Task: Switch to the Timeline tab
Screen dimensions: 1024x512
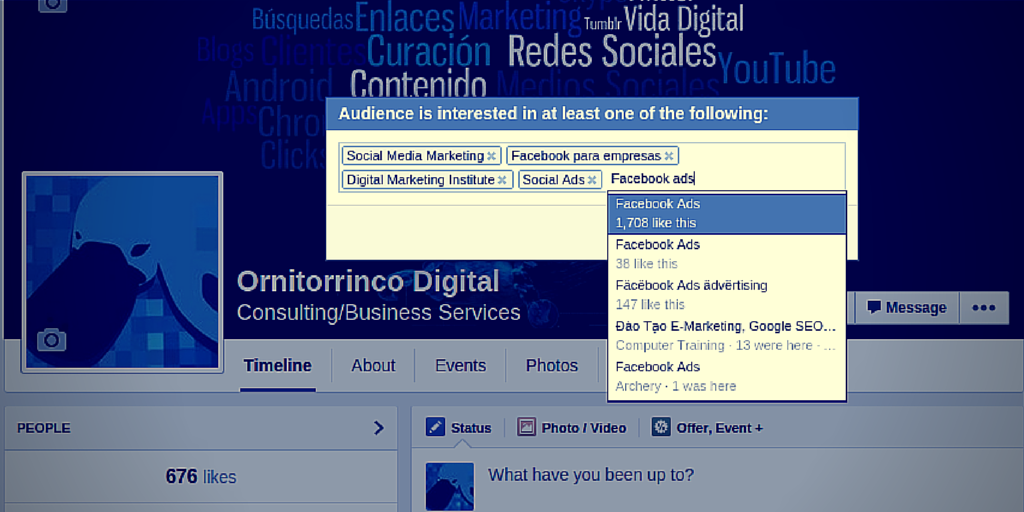Action: point(277,366)
